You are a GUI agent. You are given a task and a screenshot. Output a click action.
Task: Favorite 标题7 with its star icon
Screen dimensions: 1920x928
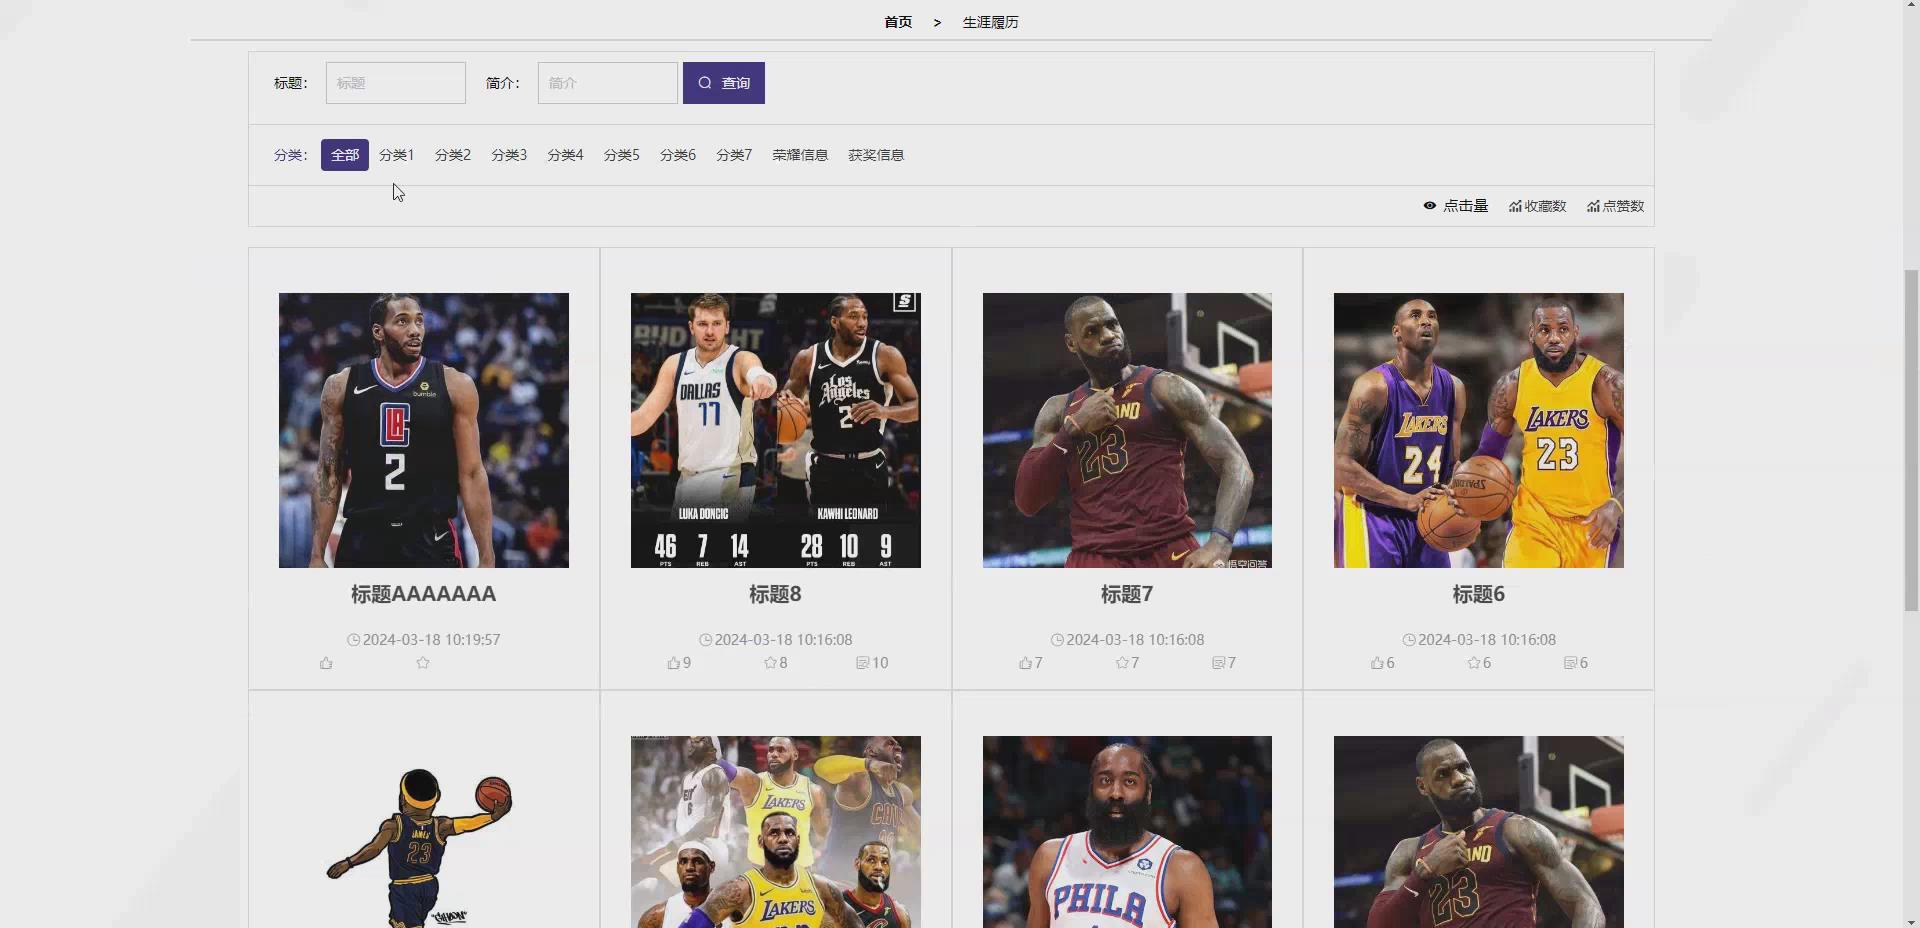click(1122, 663)
